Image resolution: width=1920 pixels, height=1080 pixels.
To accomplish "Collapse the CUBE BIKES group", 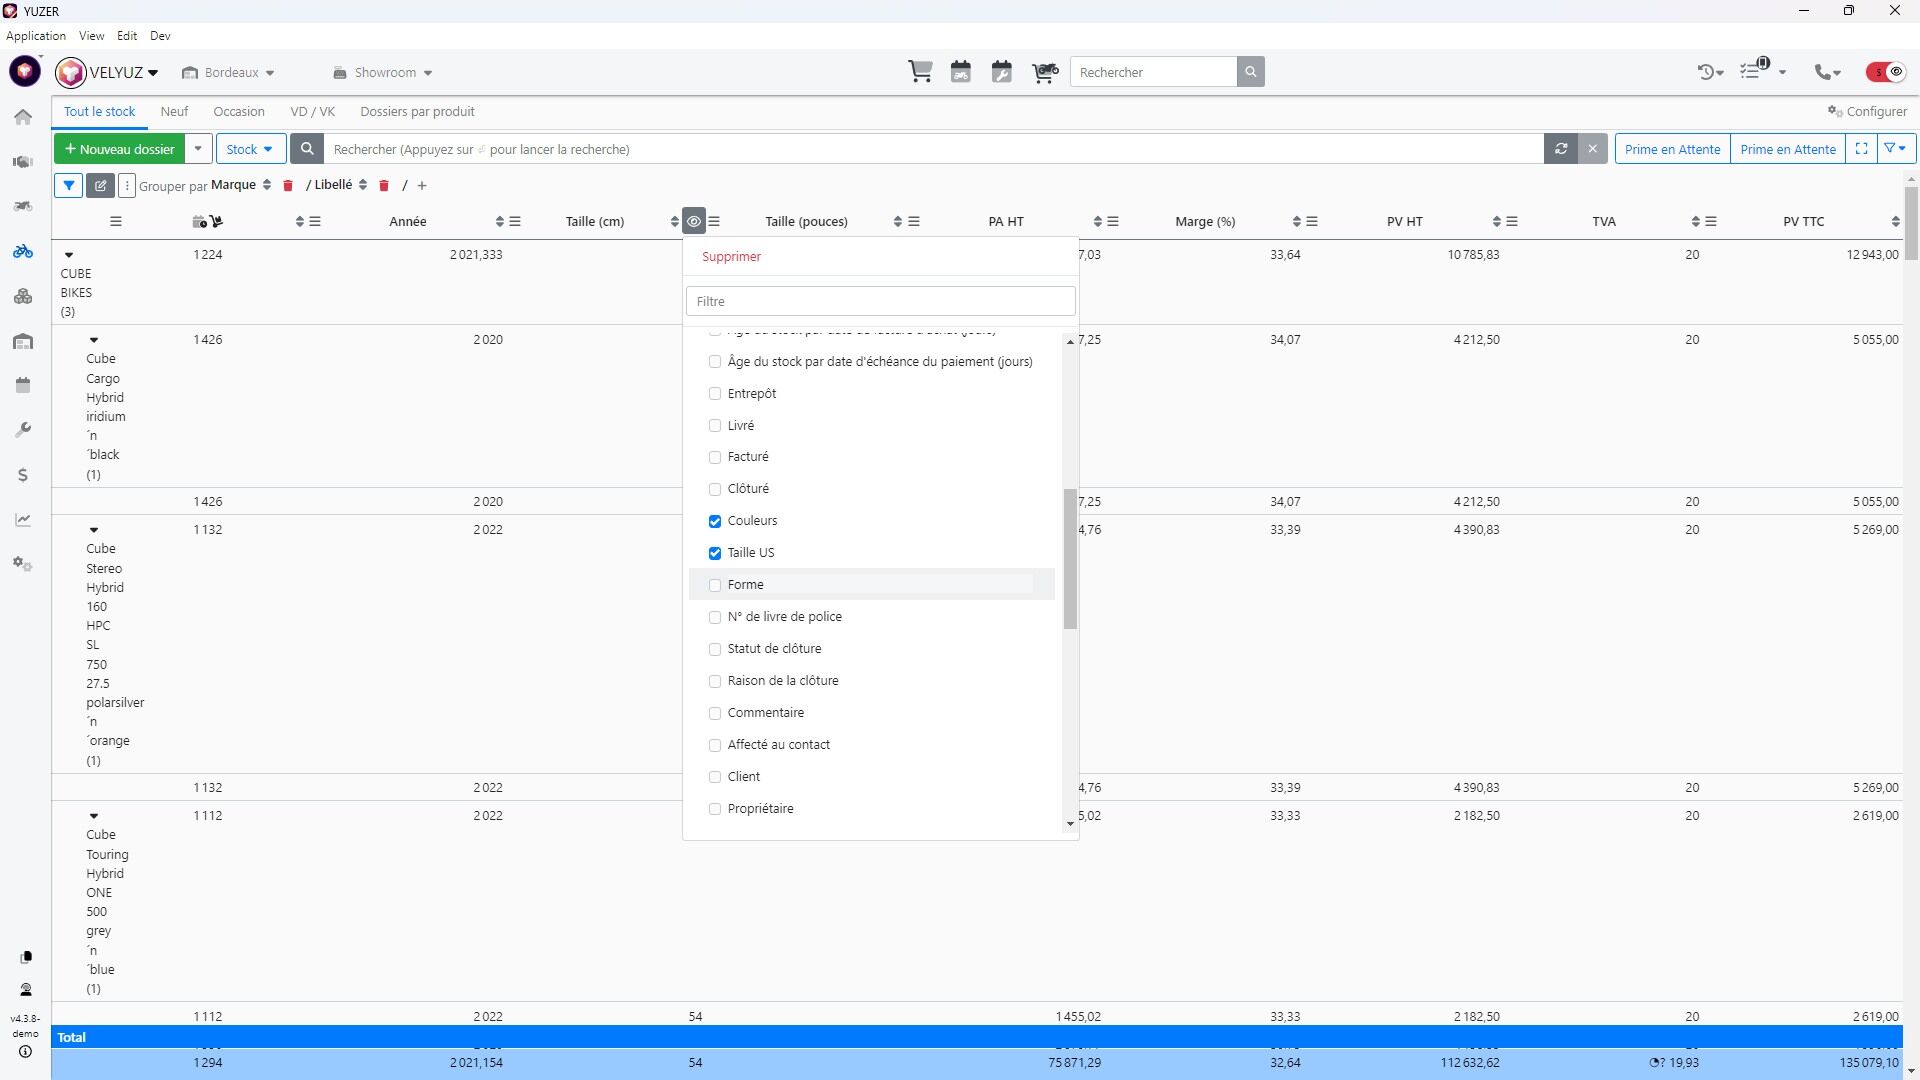I will click(x=69, y=255).
